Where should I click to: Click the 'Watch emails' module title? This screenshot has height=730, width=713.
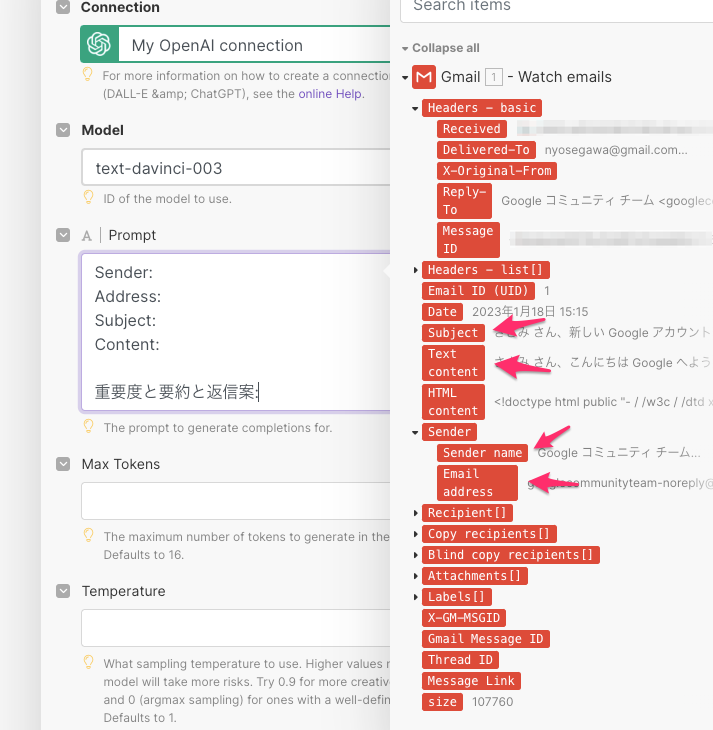click(565, 77)
